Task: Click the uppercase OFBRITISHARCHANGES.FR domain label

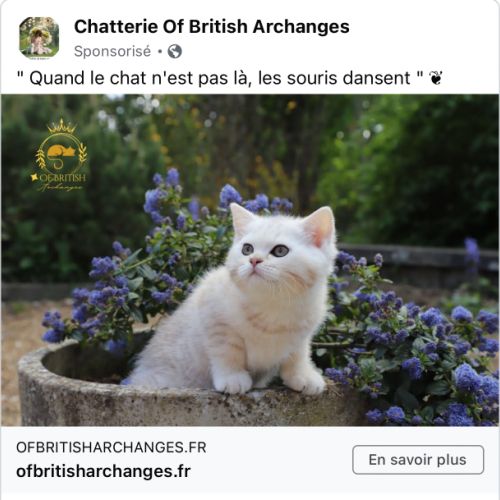Action: click(x=111, y=447)
